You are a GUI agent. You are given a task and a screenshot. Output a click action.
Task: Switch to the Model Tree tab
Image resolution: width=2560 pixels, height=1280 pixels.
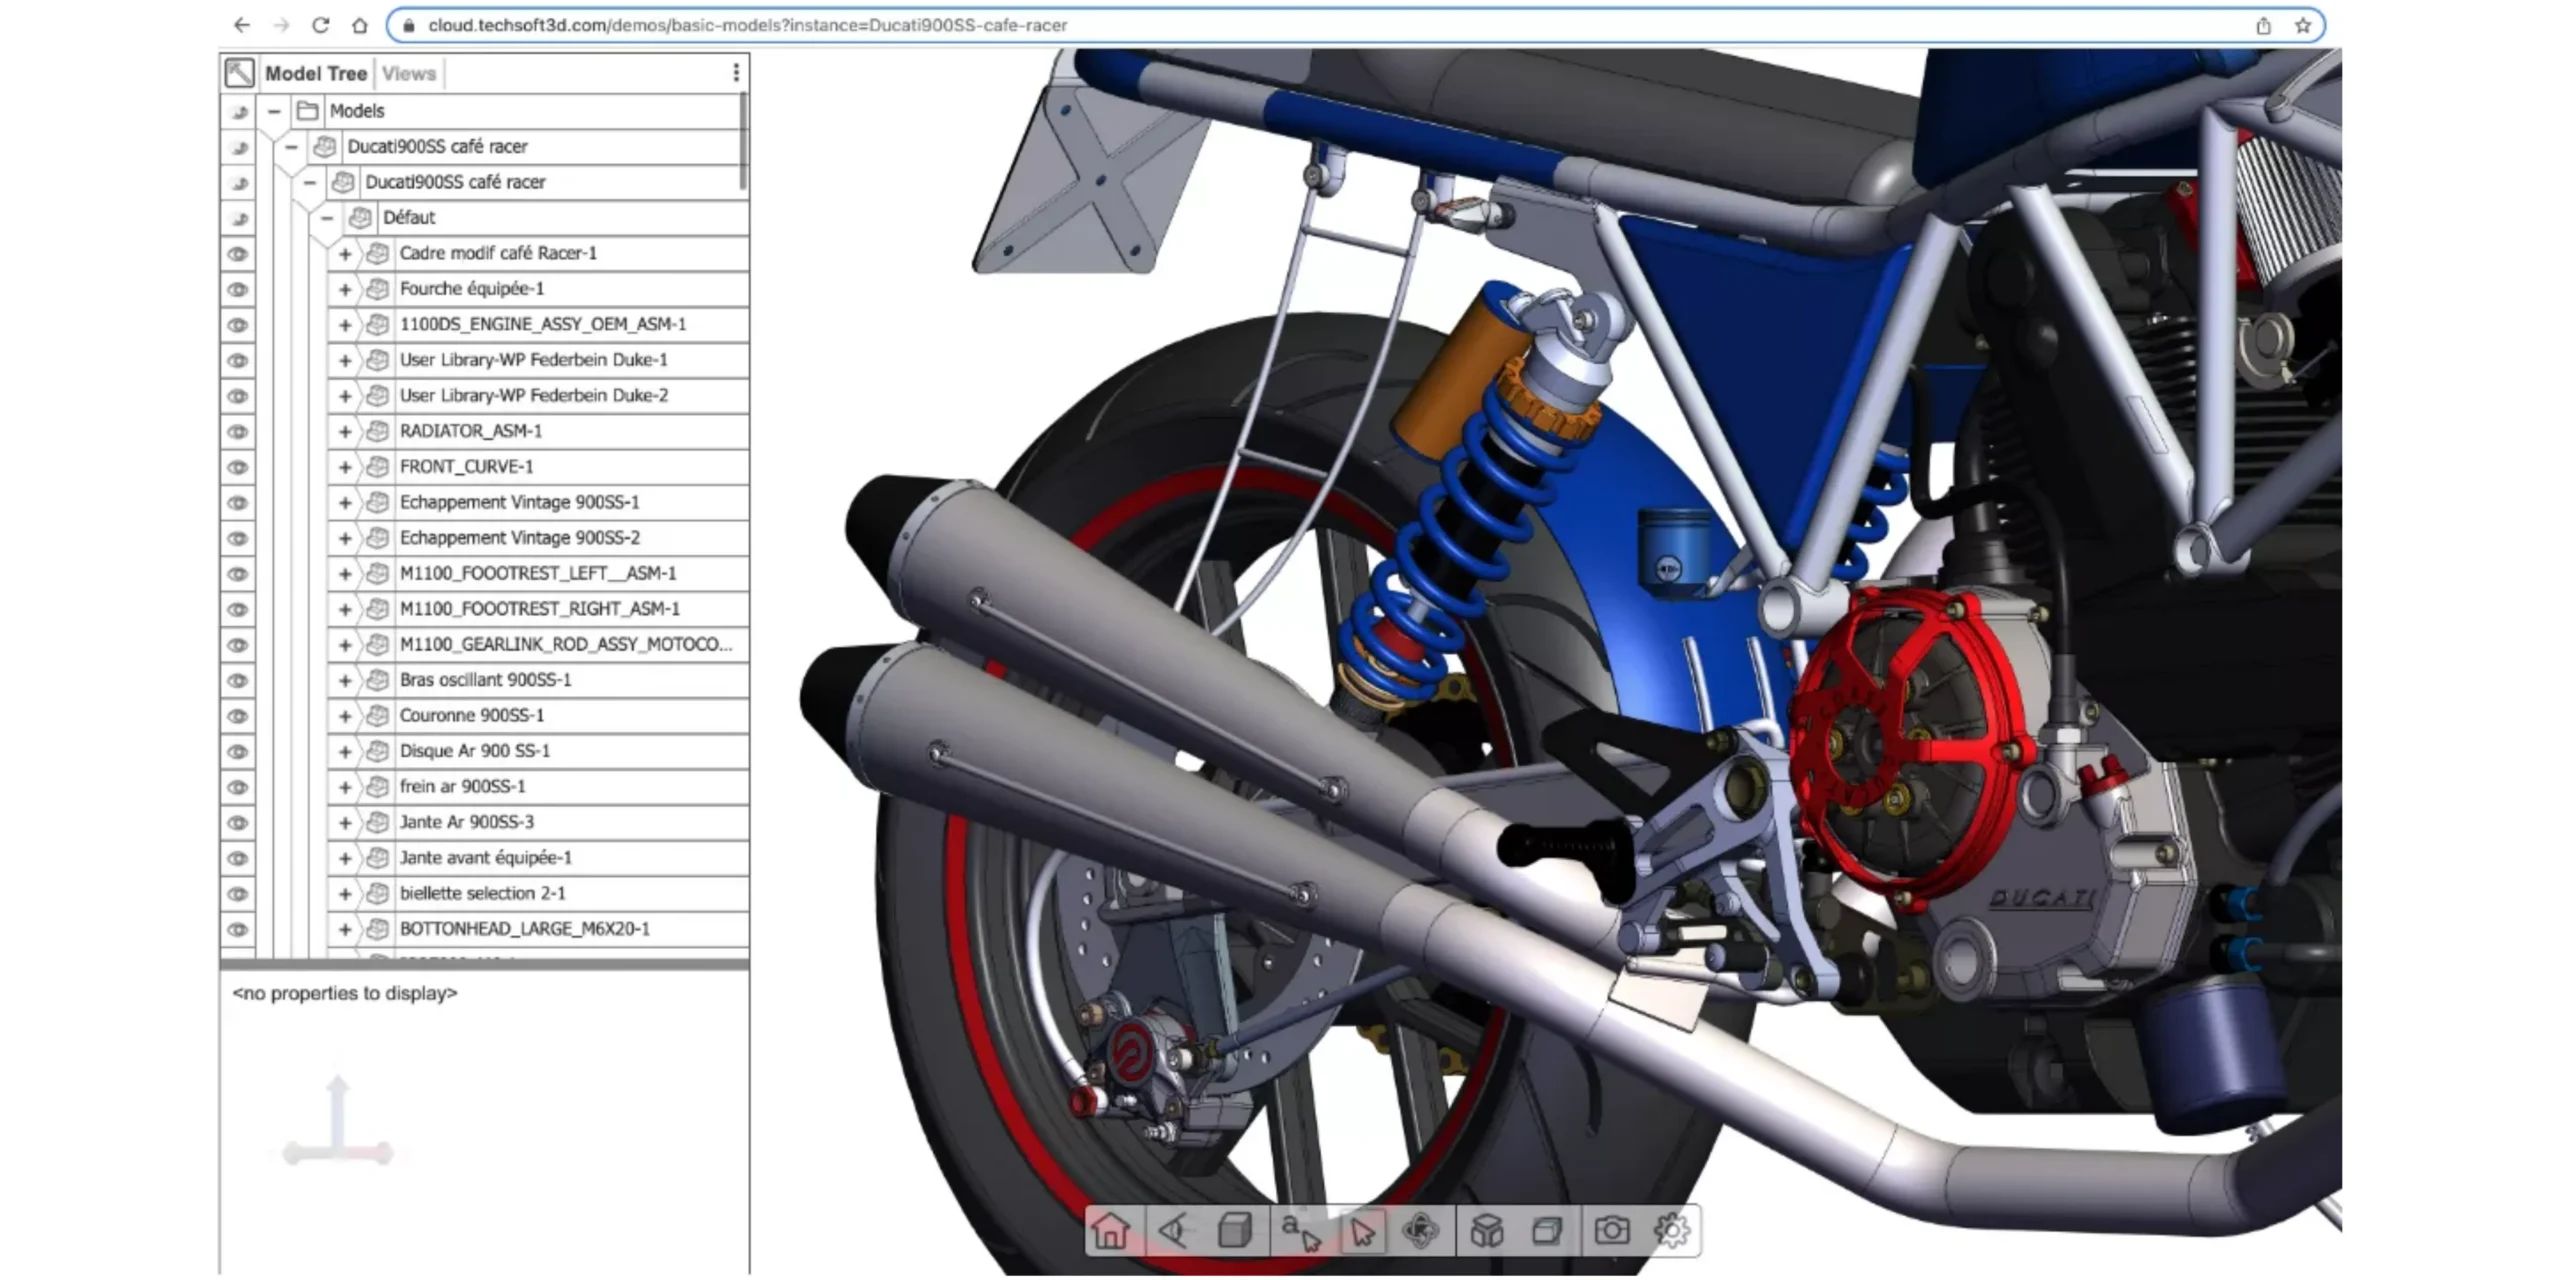click(x=316, y=73)
